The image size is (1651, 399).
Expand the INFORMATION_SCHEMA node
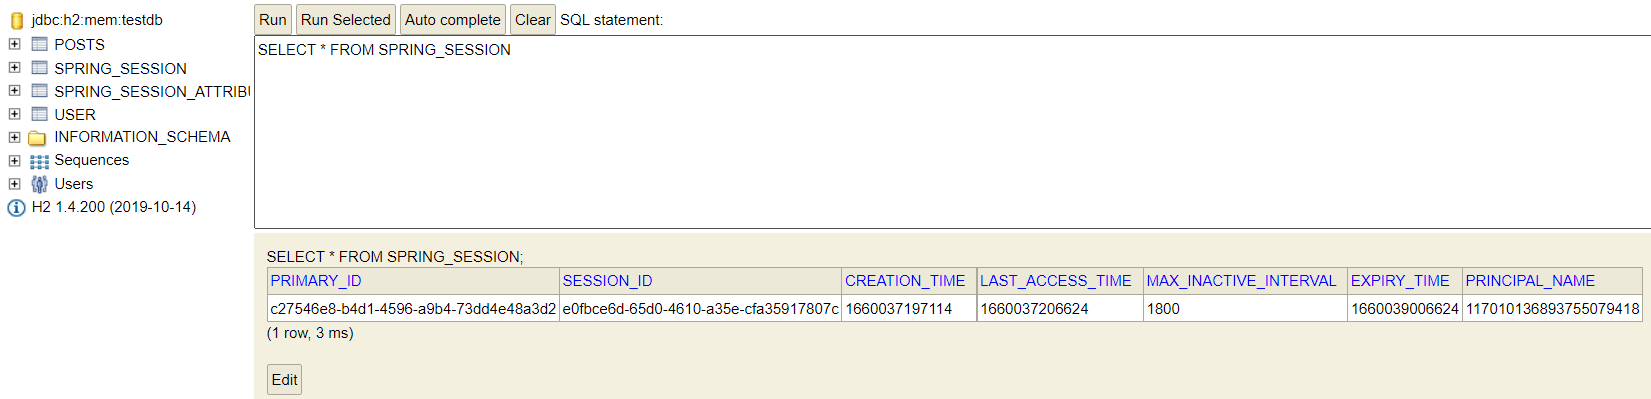[x=14, y=137]
